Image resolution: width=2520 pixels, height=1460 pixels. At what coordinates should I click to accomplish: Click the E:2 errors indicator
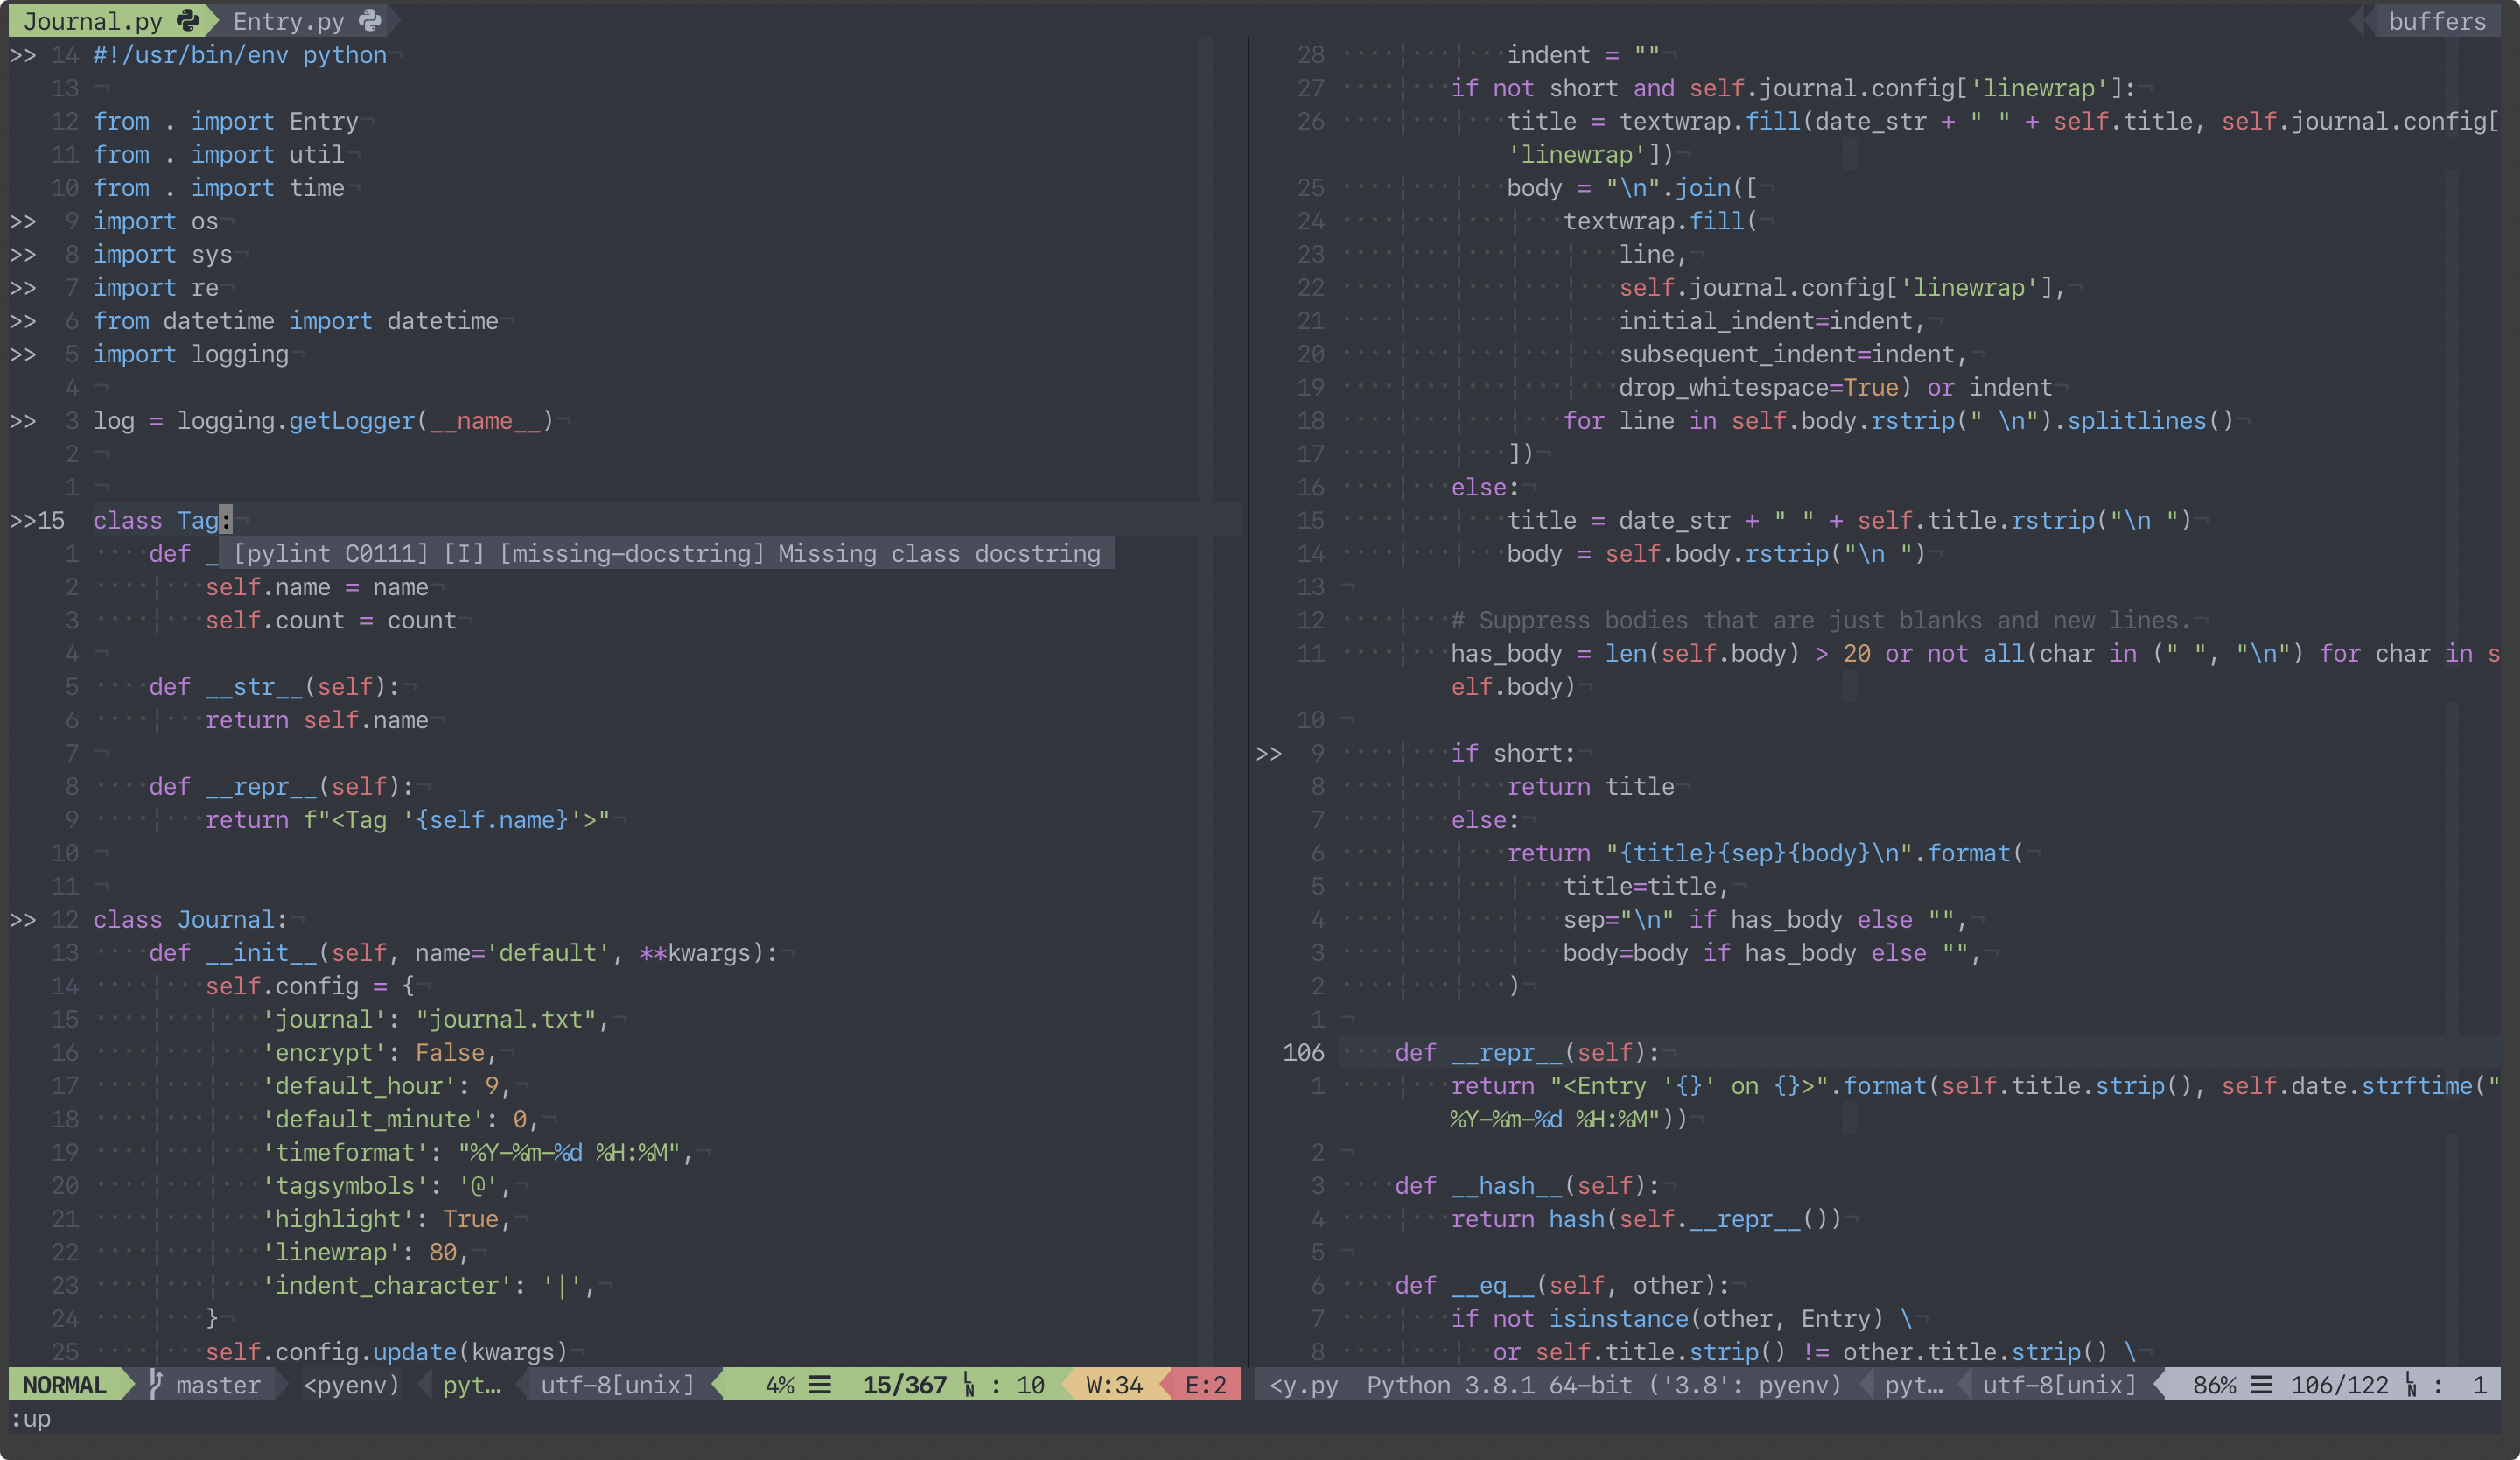tap(1205, 1385)
